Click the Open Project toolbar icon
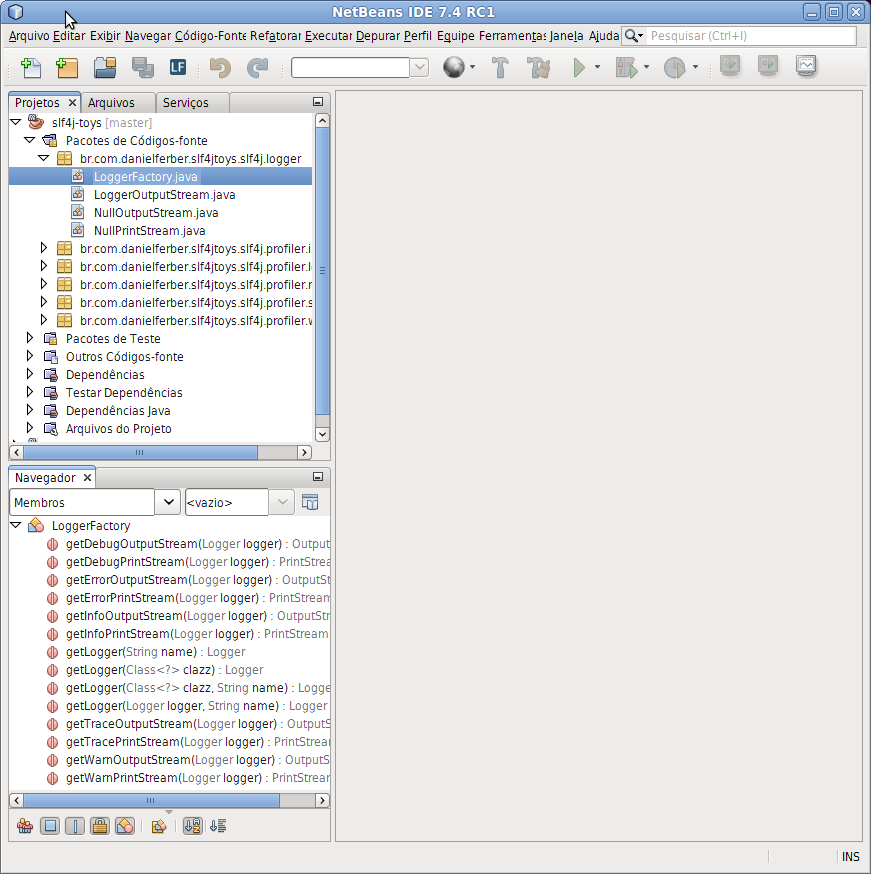871x874 pixels. (105, 67)
